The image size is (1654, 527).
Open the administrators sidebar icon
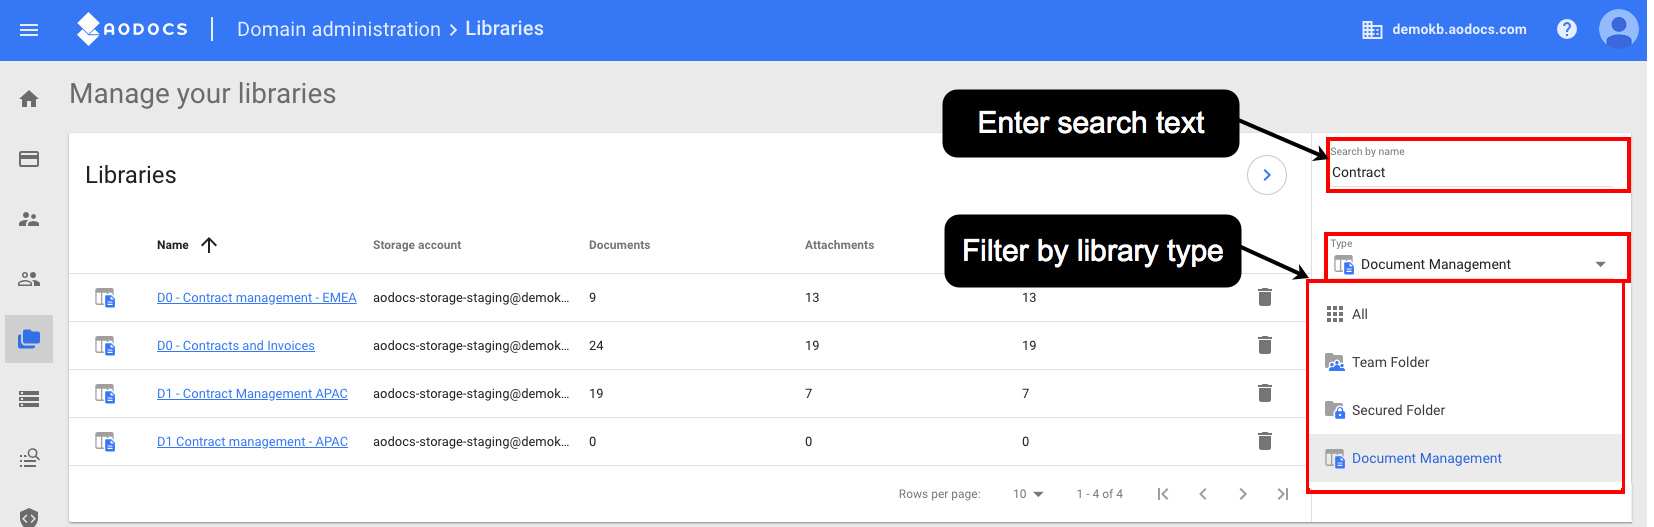click(29, 219)
